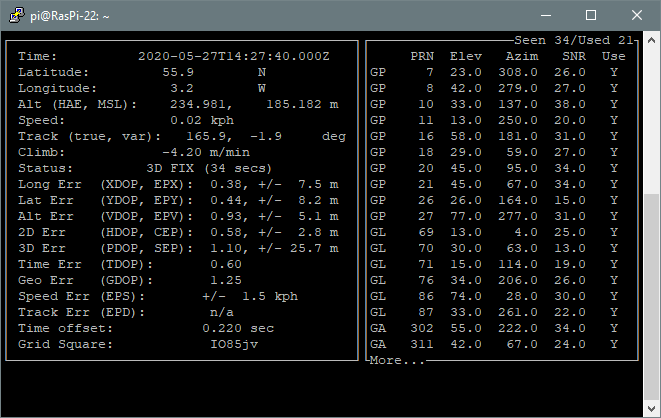Click PRN 302 Galileo satellite

pos(422,329)
